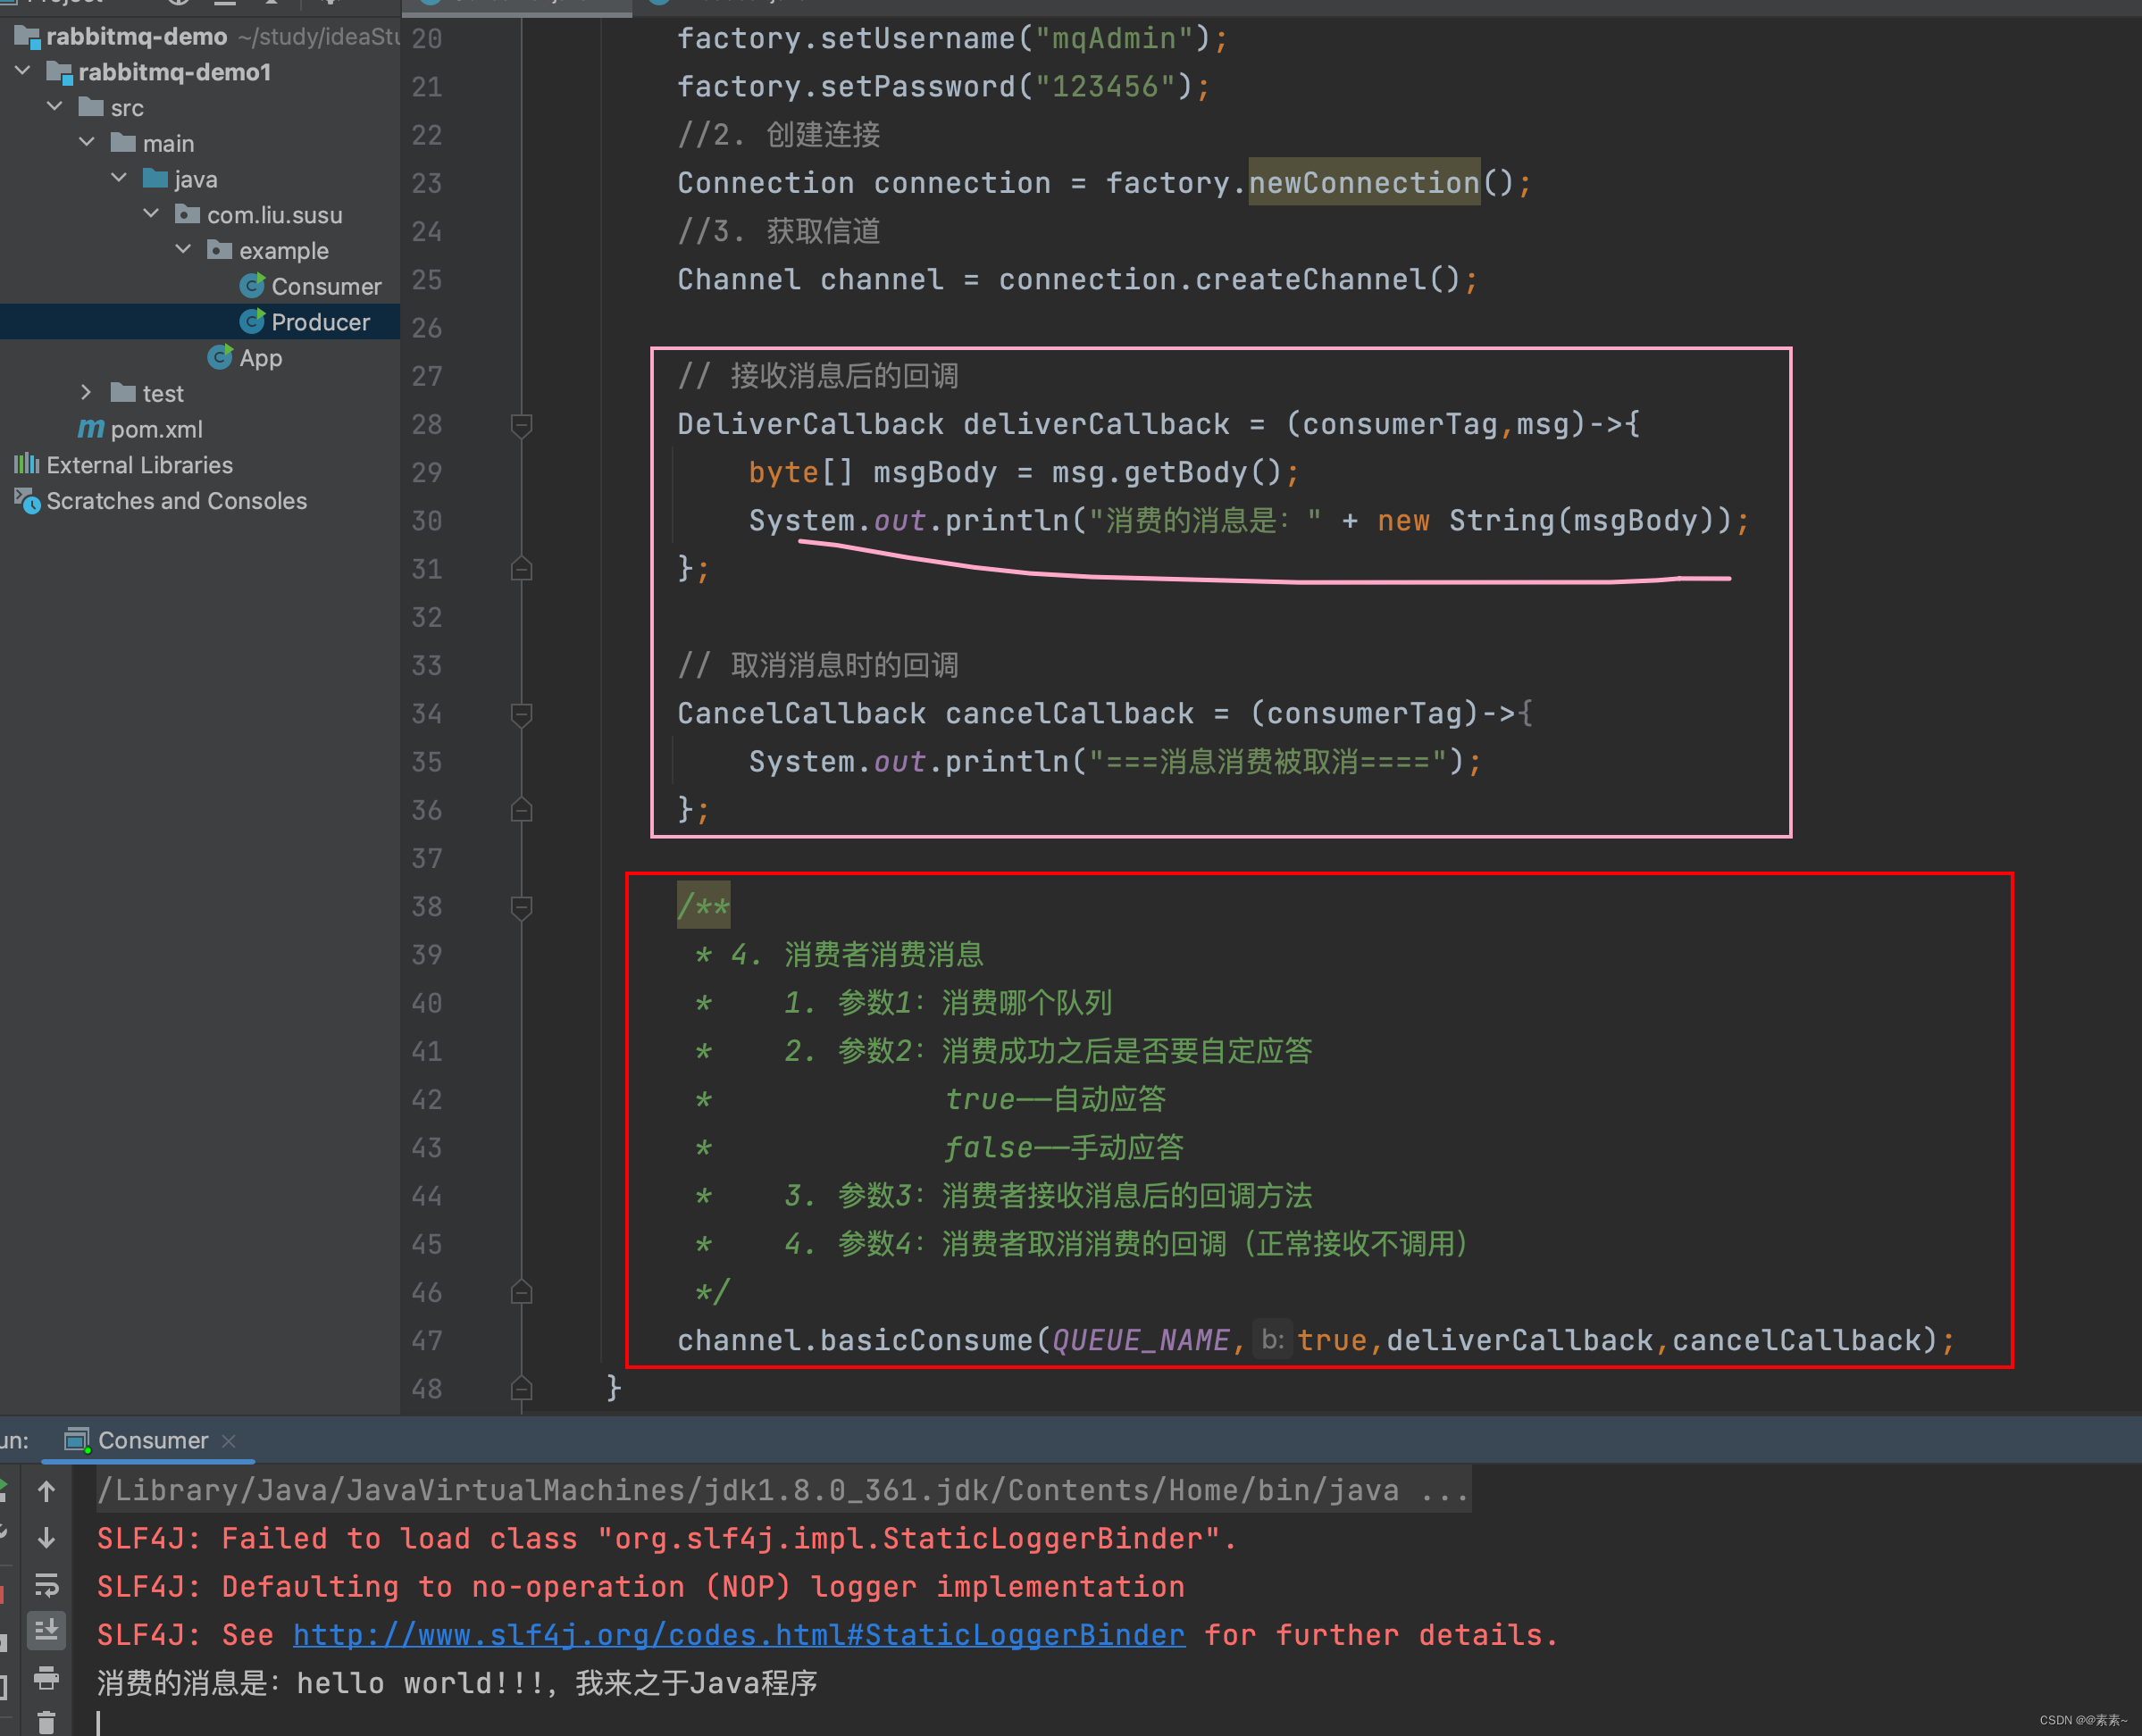Viewport: 2142px width, 1736px height.
Task: Select the Scratches and Consoles icon
Action: tap(25, 499)
